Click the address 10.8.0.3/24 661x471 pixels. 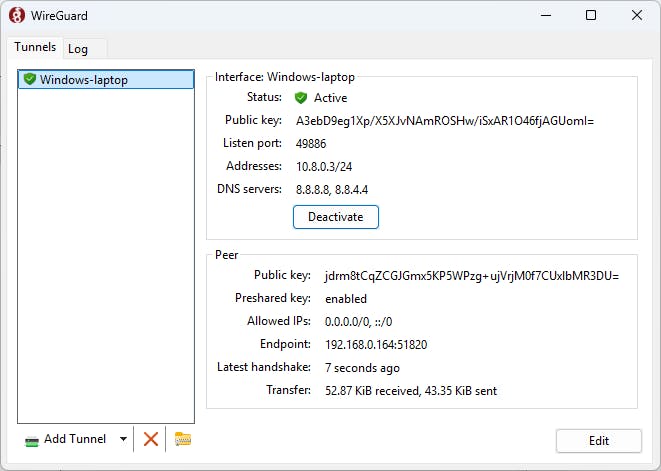324,167
